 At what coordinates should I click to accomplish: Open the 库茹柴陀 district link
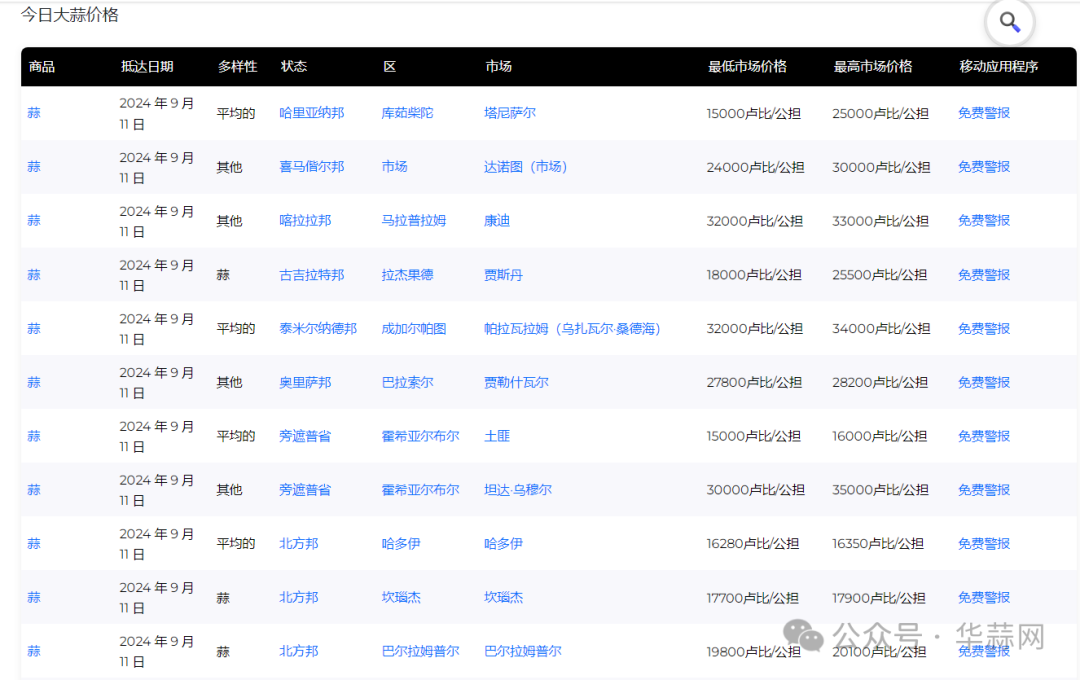(x=407, y=113)
